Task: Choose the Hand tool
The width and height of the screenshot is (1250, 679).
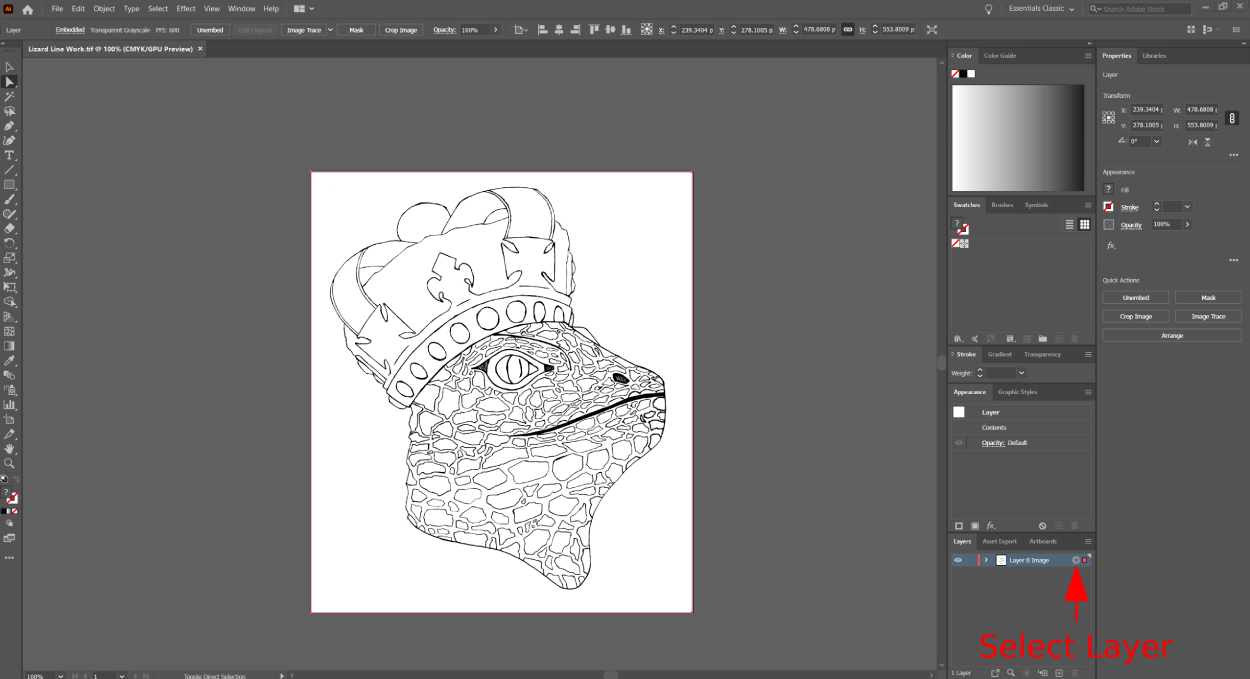Action: 10,449
